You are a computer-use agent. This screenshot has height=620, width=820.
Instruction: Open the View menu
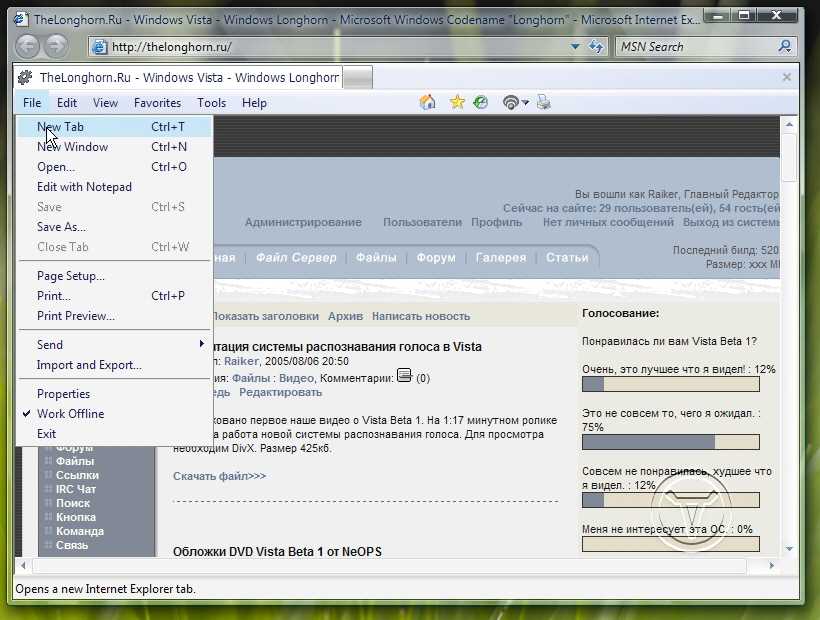pos(105,103)
